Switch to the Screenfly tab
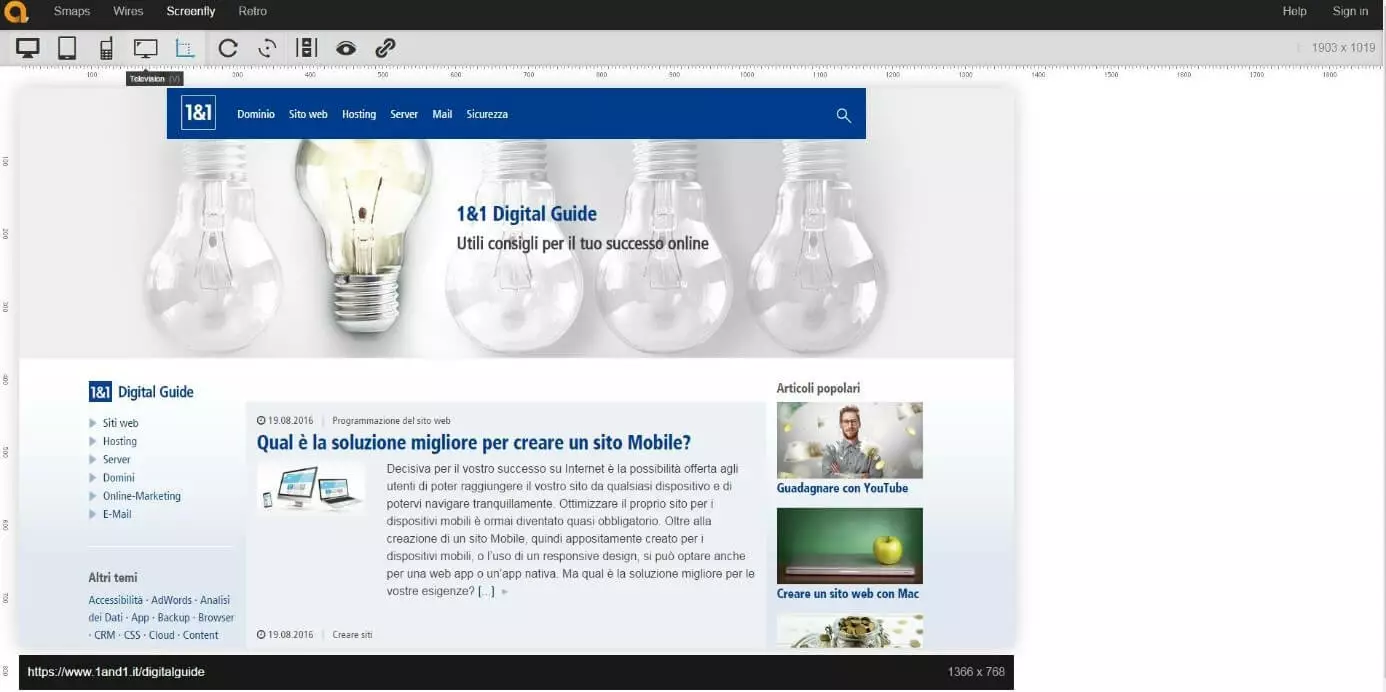This screenshot has height=692, width=1386. pyautogui.click(x=191, y=12)
